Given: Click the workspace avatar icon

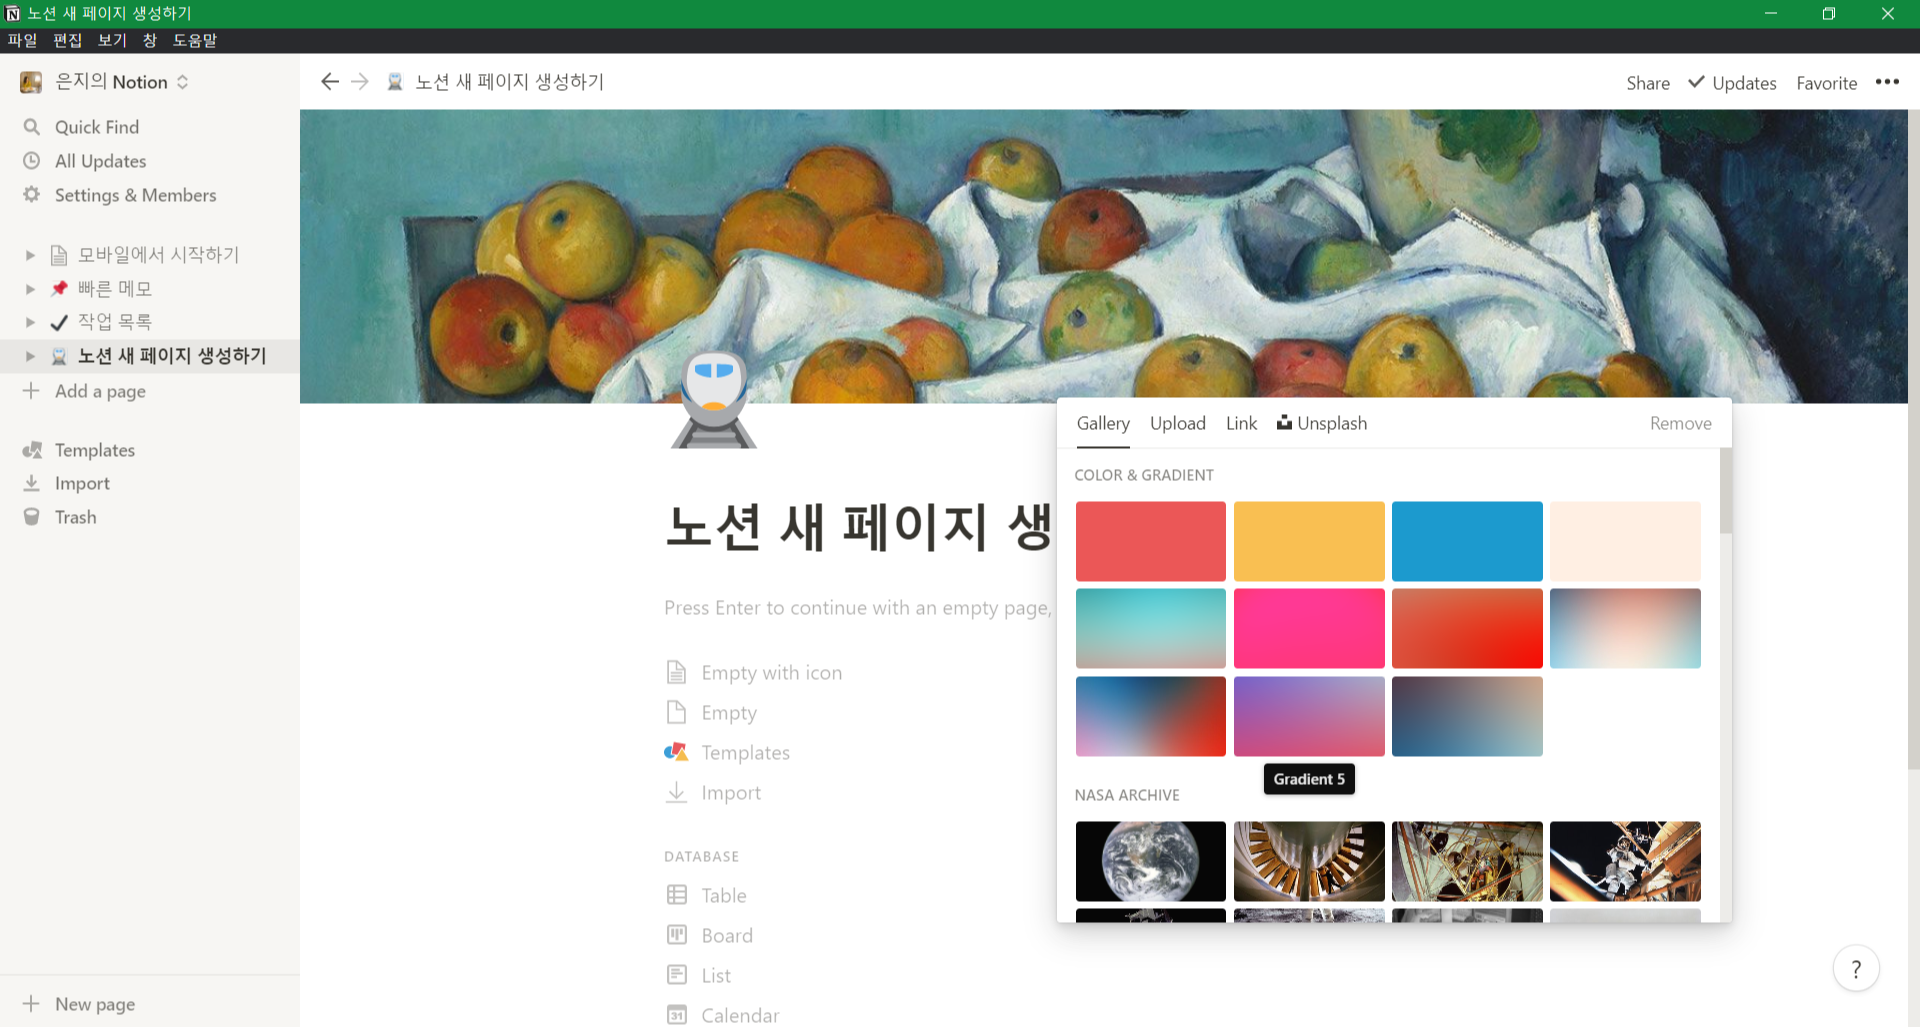Looking at the screenshot, I should click(31, 82).
